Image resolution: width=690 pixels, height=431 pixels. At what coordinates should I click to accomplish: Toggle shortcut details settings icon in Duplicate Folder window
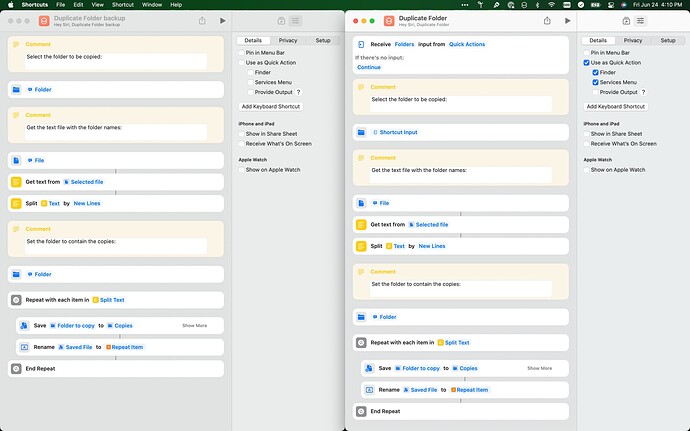(x=641, y=21)
